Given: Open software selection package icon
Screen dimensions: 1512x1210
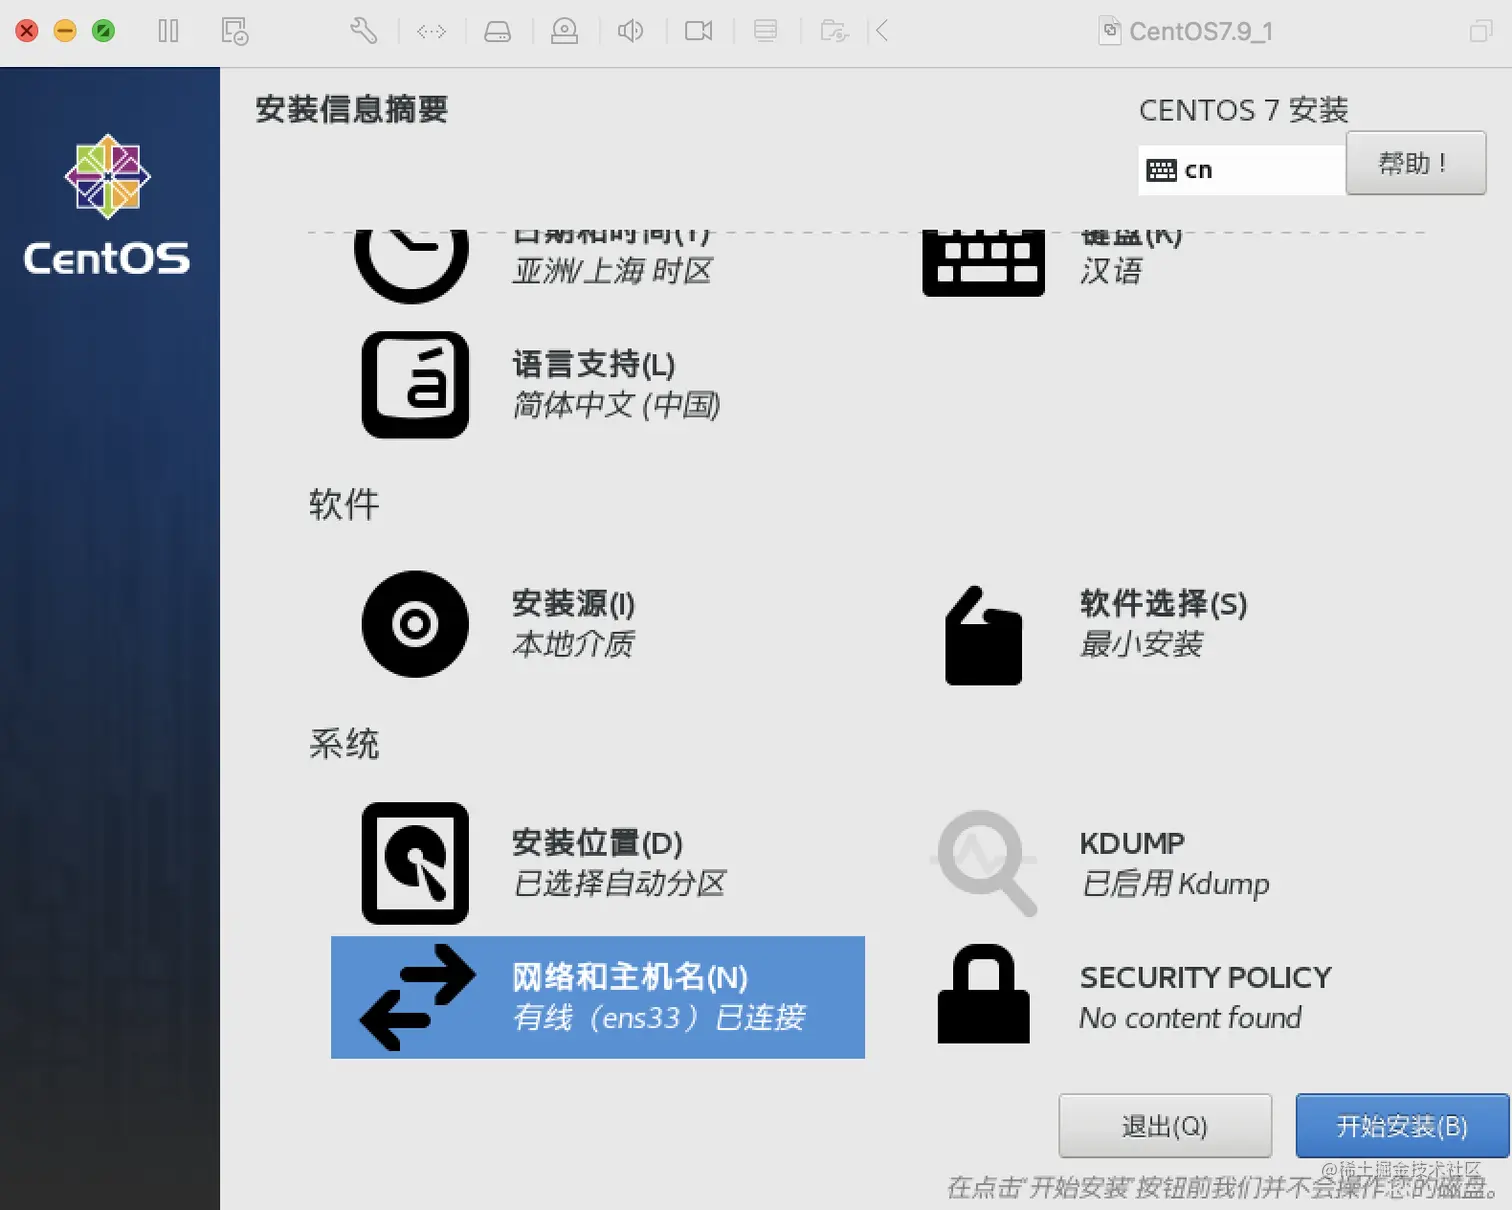Looking at the screenshot, I should pos(984,636).
